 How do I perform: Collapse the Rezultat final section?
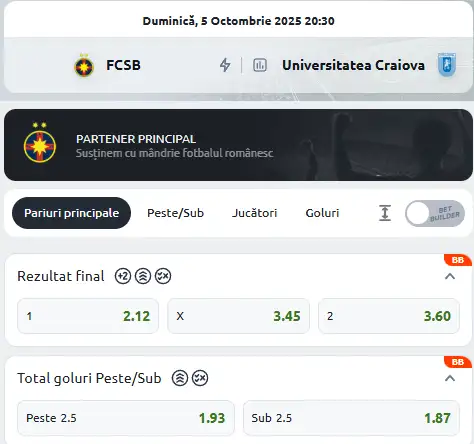click(450, 276)
